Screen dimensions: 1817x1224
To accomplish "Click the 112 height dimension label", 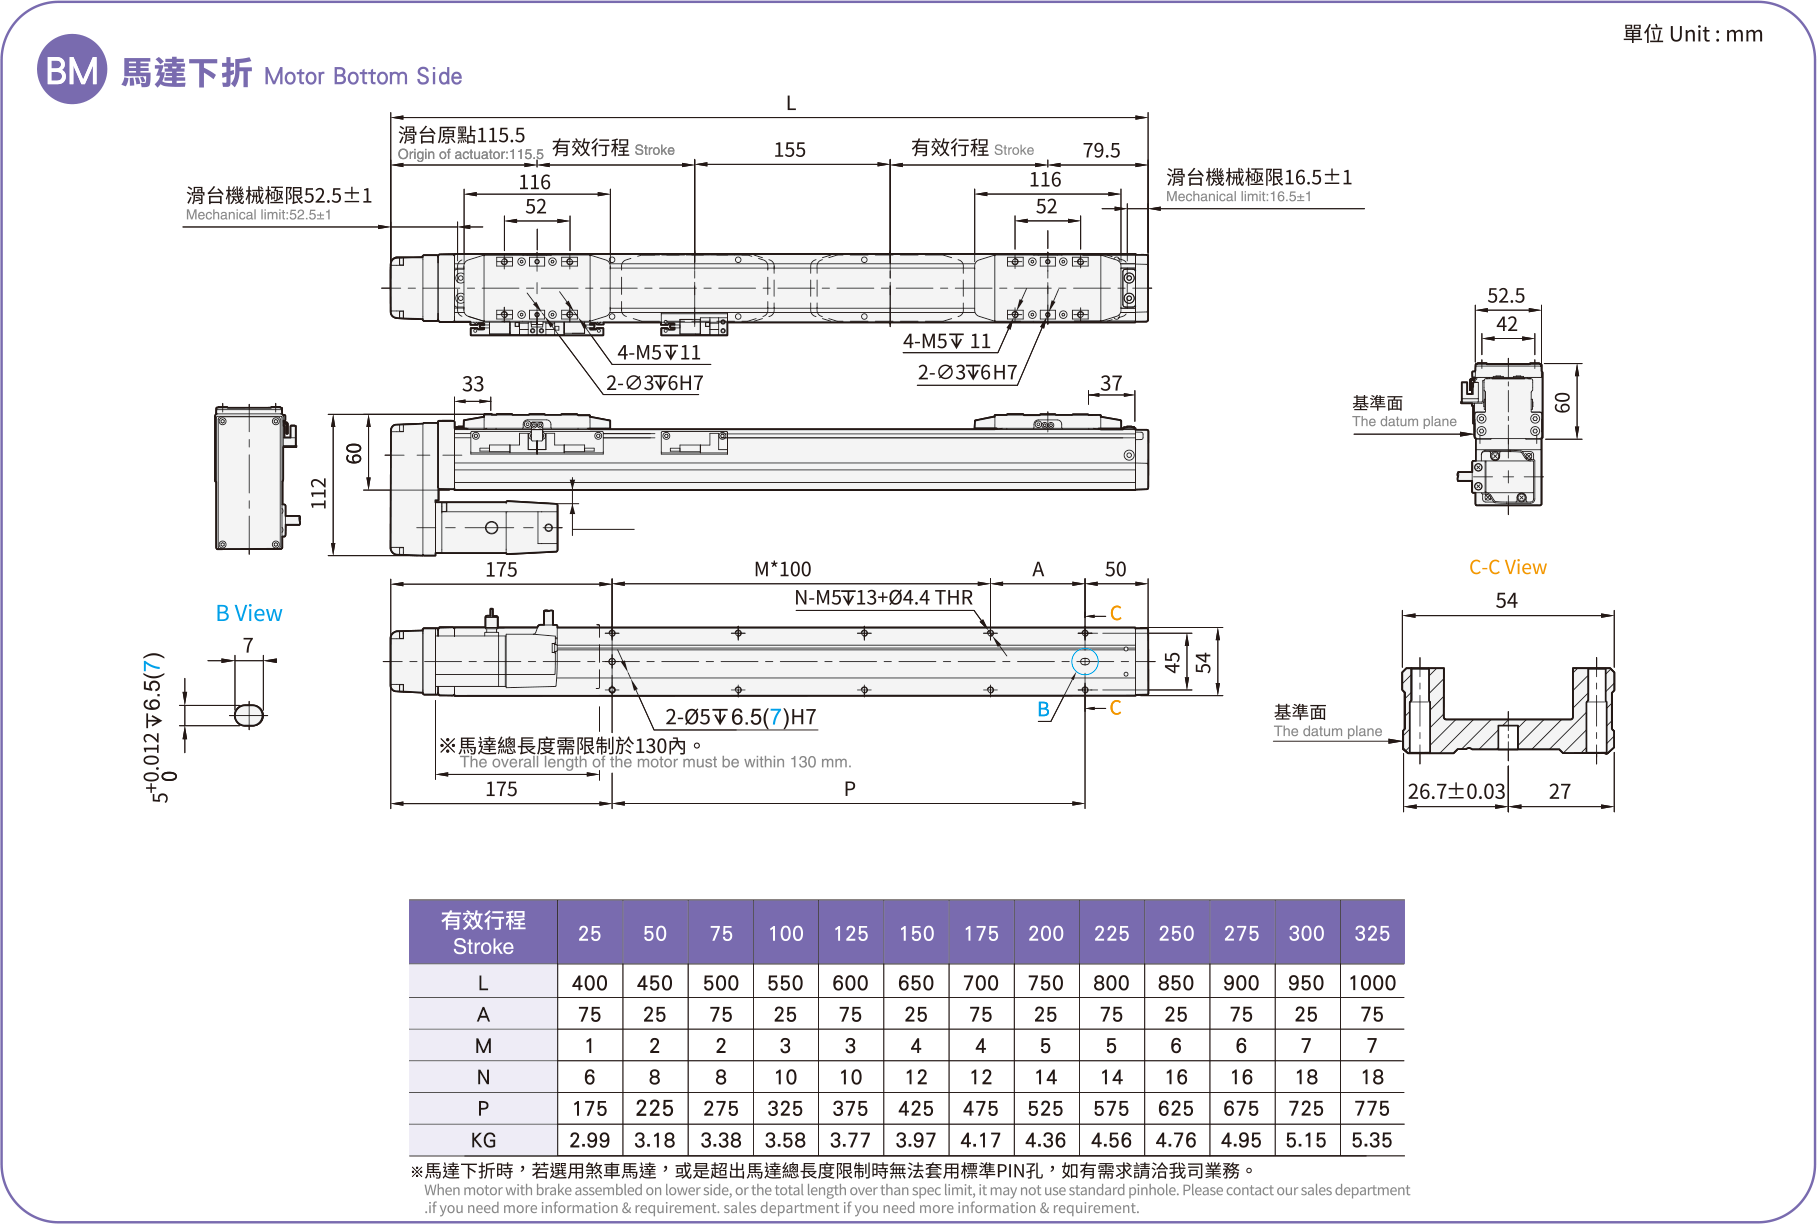I will tap(319, 493).
